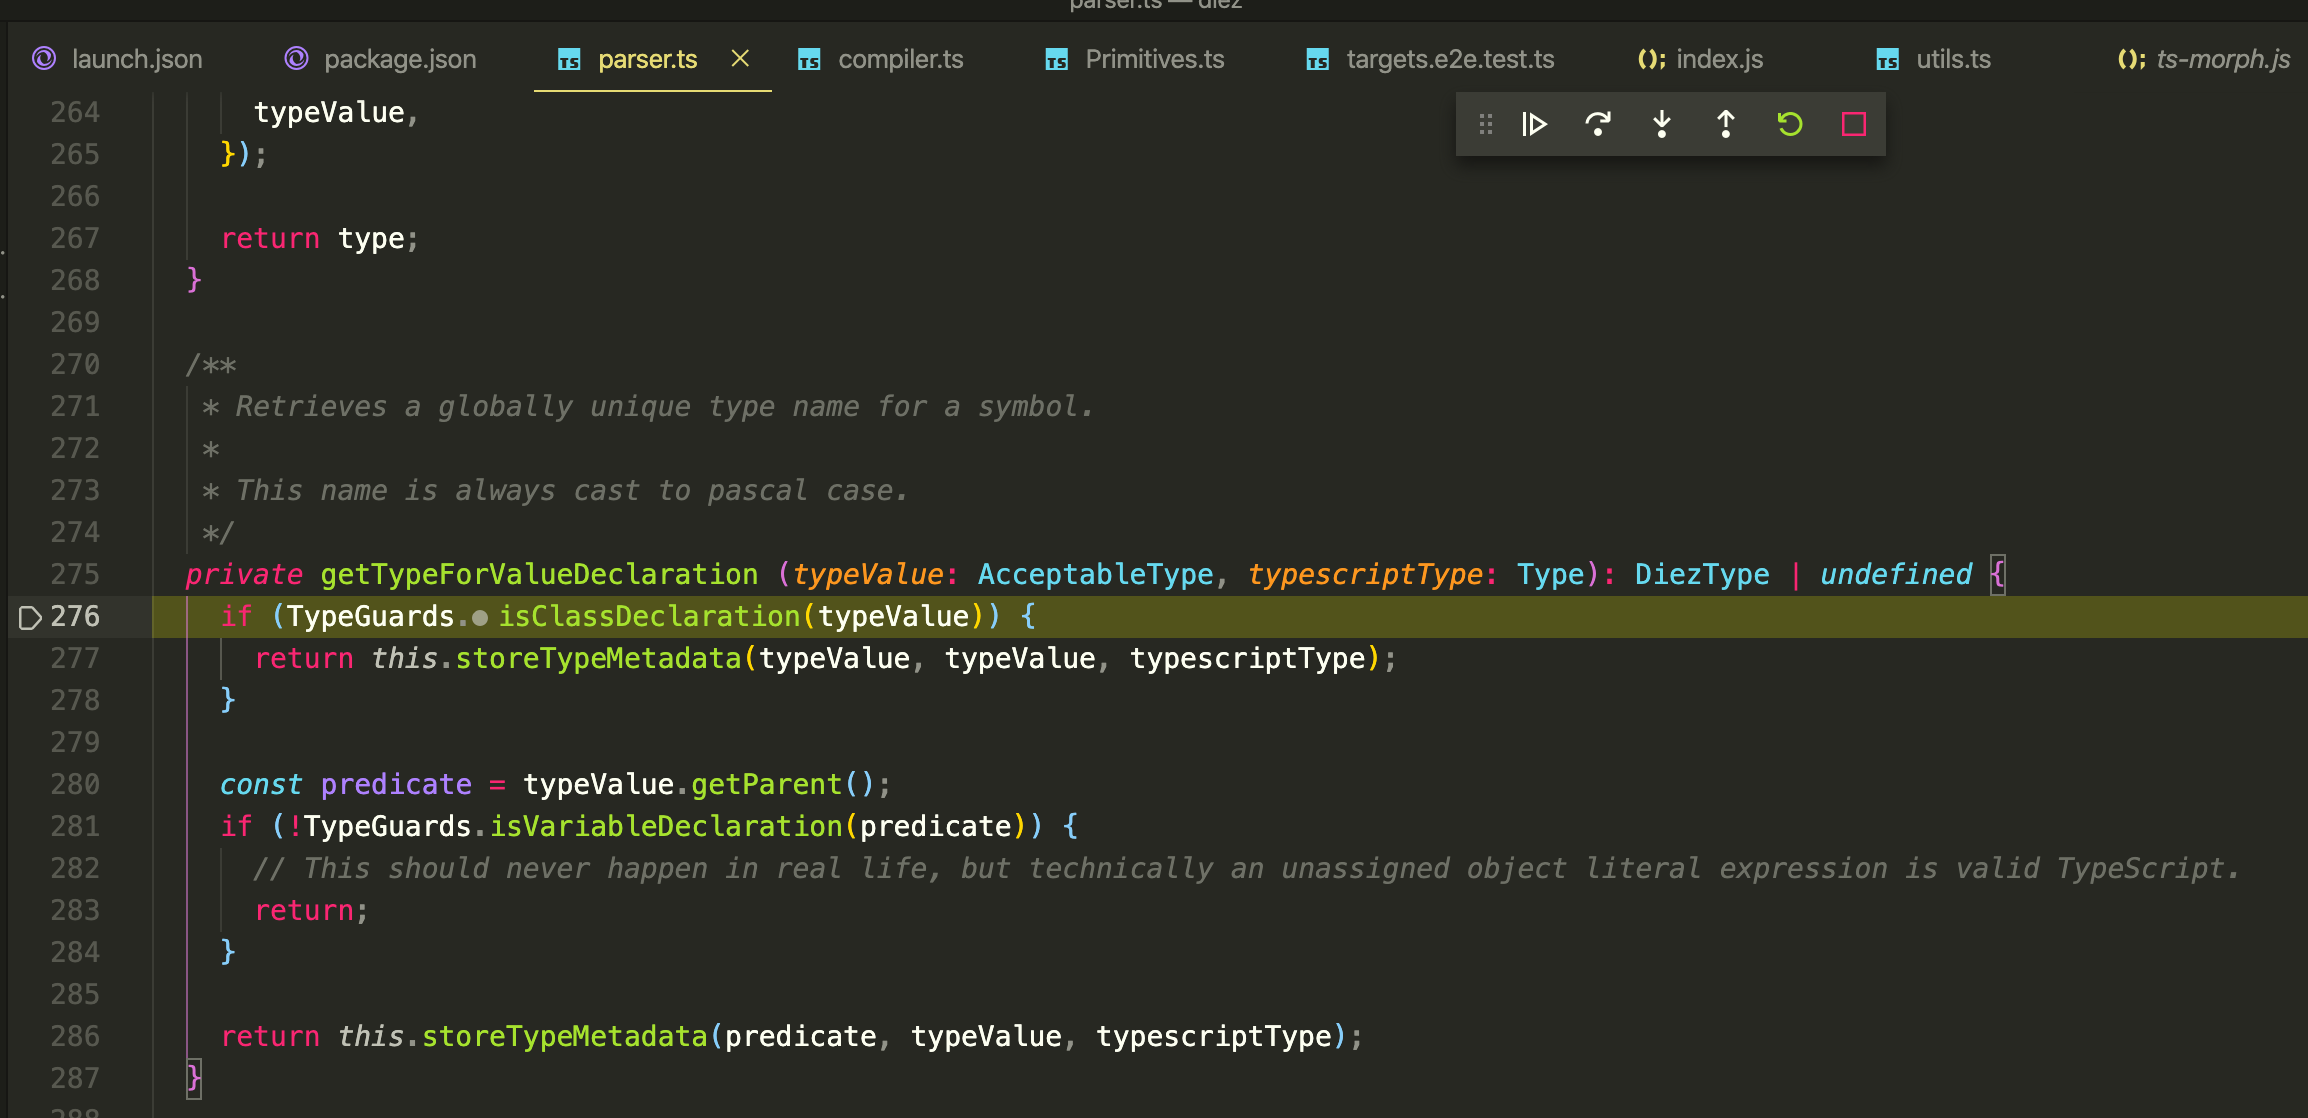Viewport: 2308px width, 1118px height.
Task: Click the TypeScript icon on Primitives.ts tab
Action: pyautogui.click(x=1056, y=59)
